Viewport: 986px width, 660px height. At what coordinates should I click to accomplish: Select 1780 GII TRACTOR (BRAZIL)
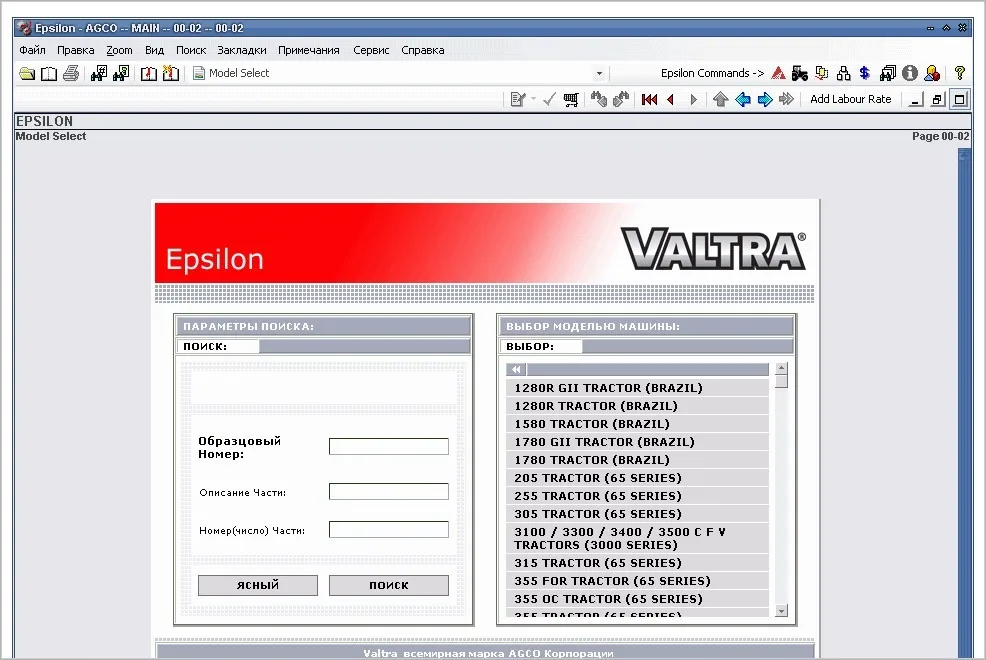[x=638, y=442]
